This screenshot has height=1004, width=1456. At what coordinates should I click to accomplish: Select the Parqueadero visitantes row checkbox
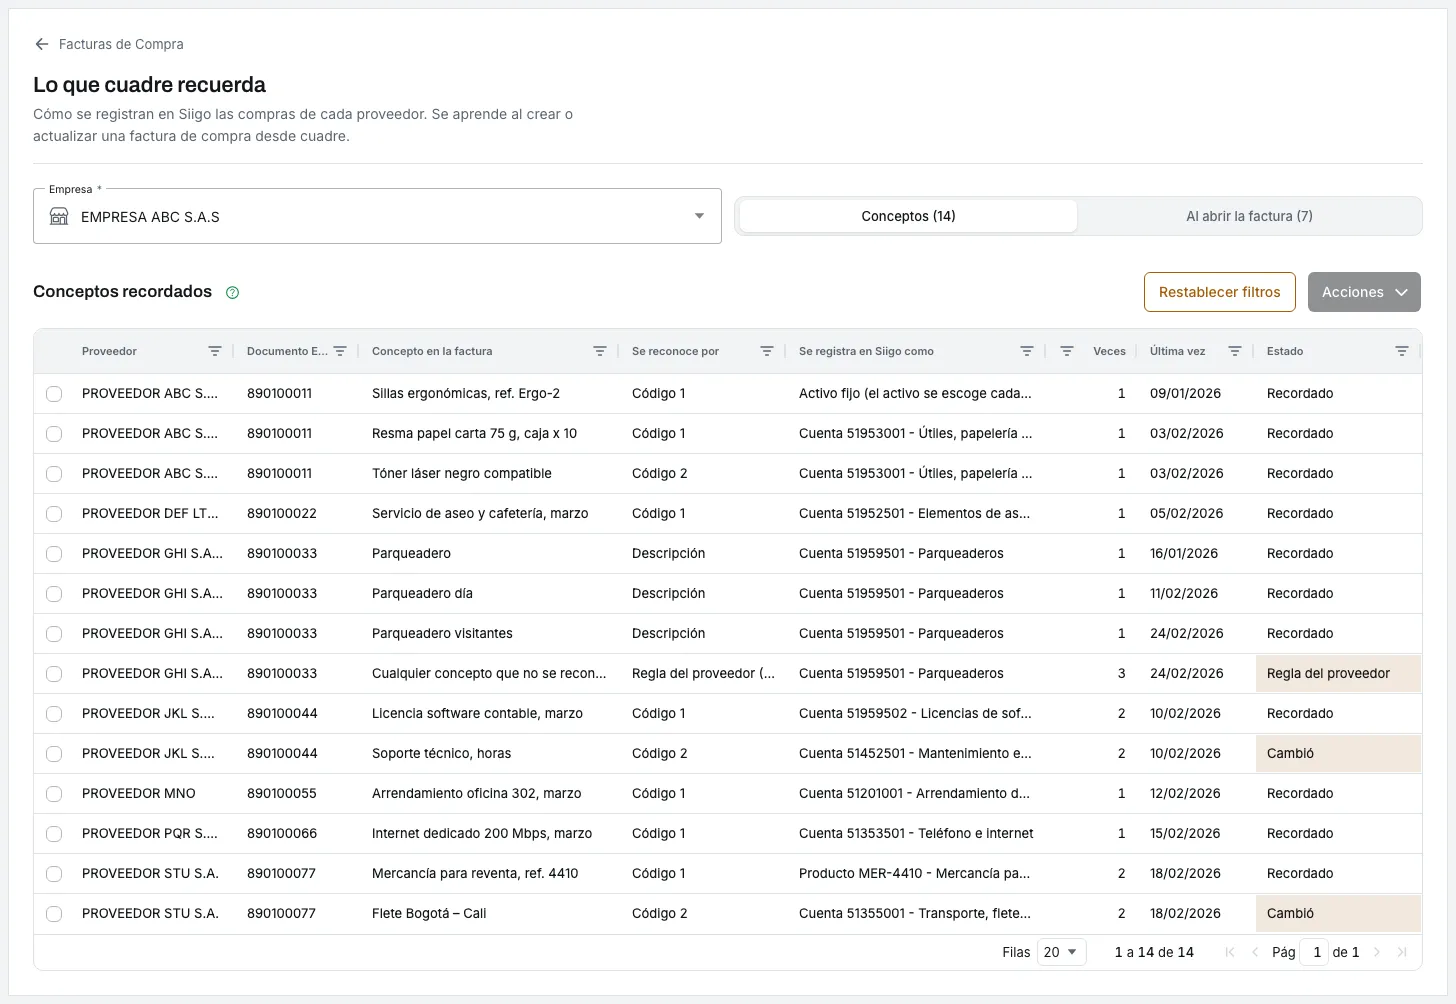pyautogui.click(x=54, y=634)
